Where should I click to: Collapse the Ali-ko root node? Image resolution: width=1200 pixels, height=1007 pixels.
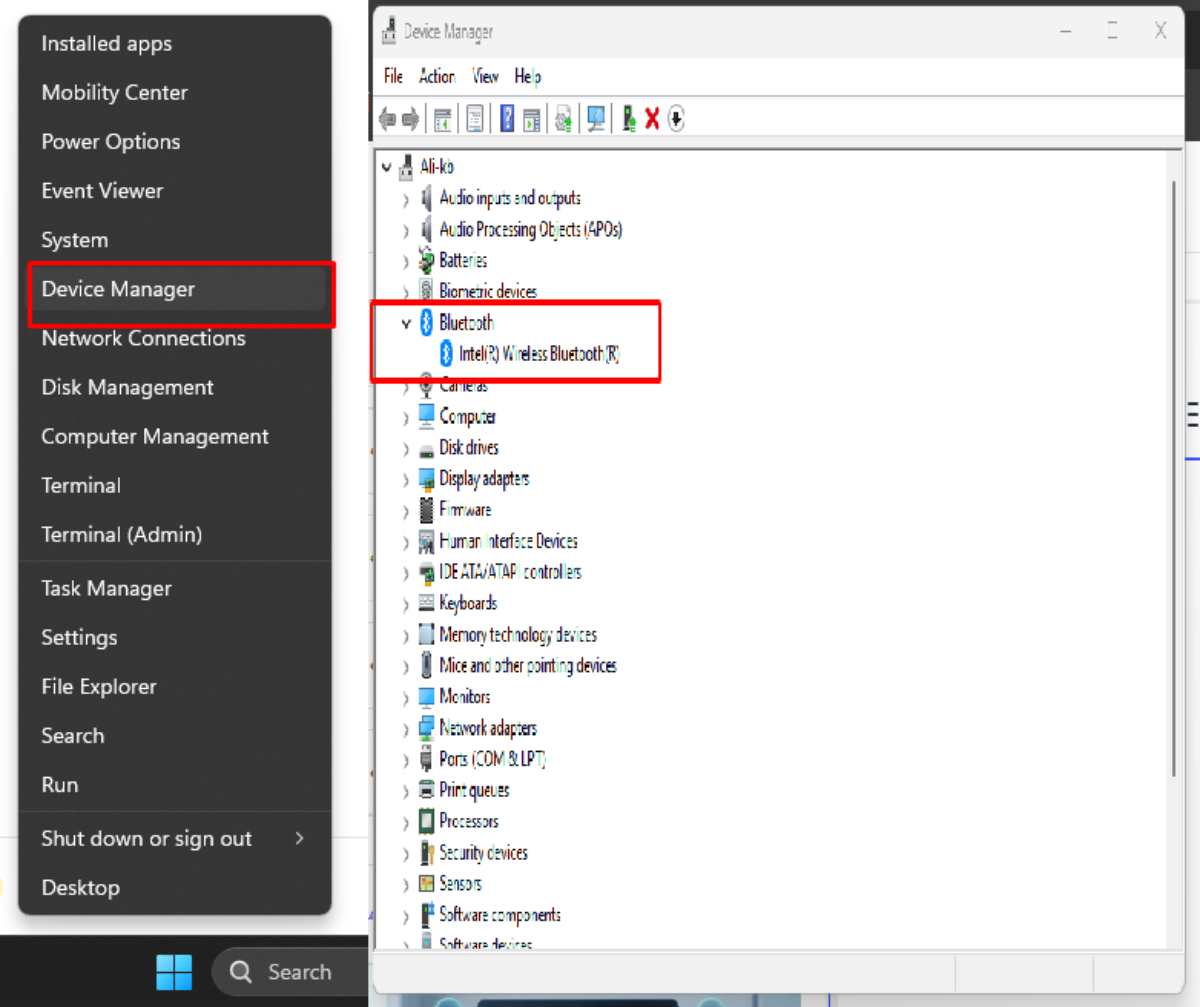click(386, 167)
